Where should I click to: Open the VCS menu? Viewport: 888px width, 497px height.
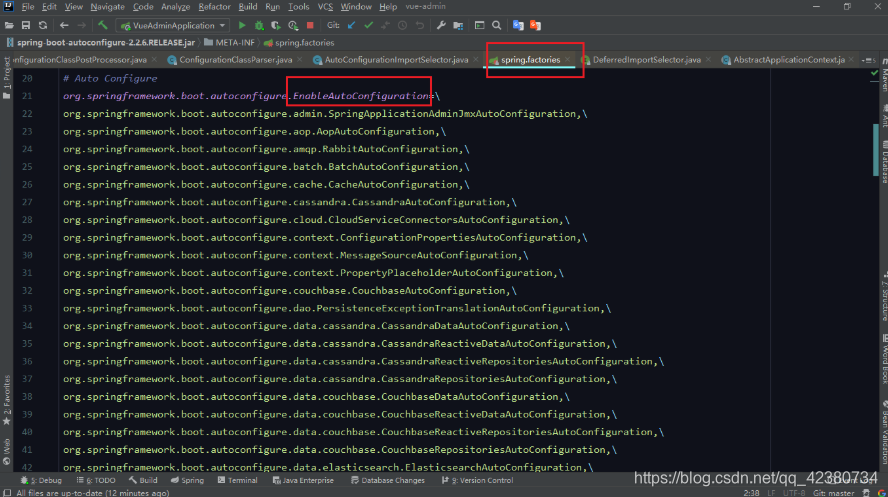tap(325, 7)
